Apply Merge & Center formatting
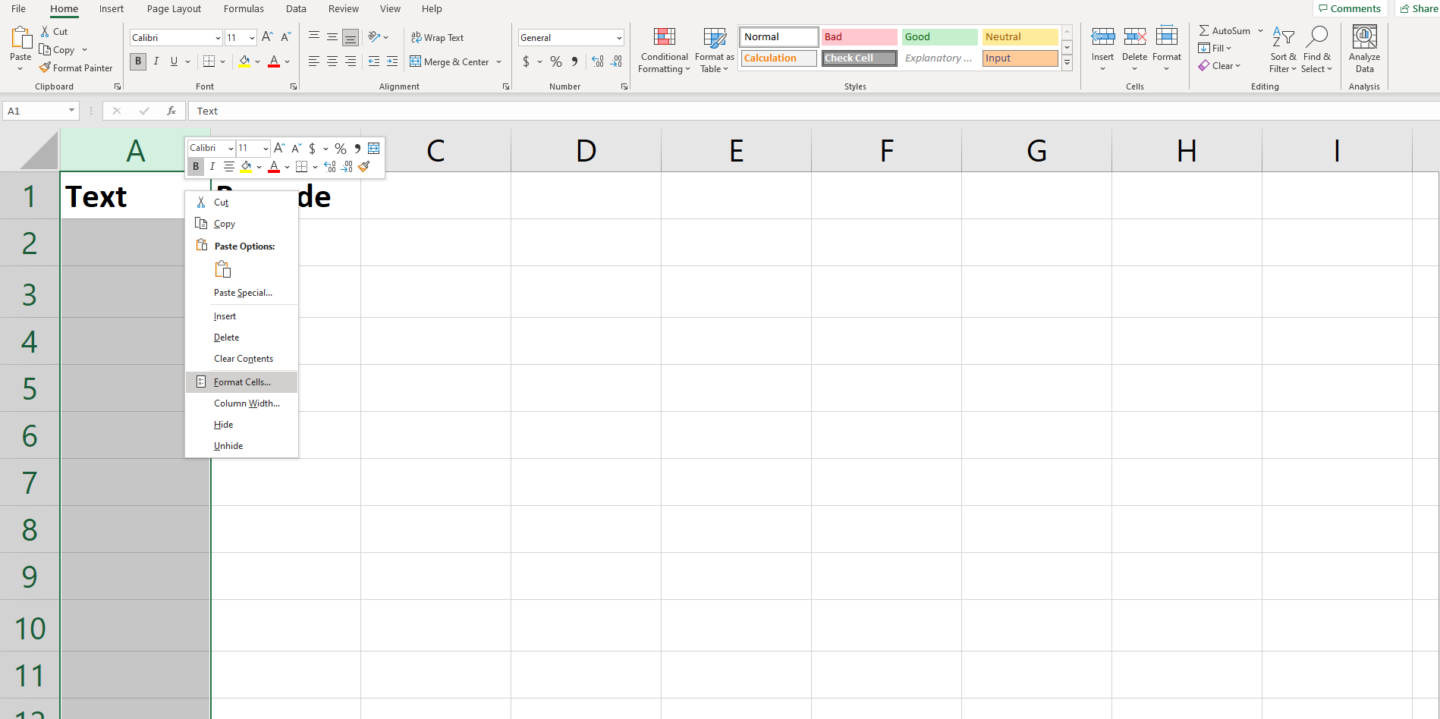Screen dimensions: 1440x719 point(450,61)
